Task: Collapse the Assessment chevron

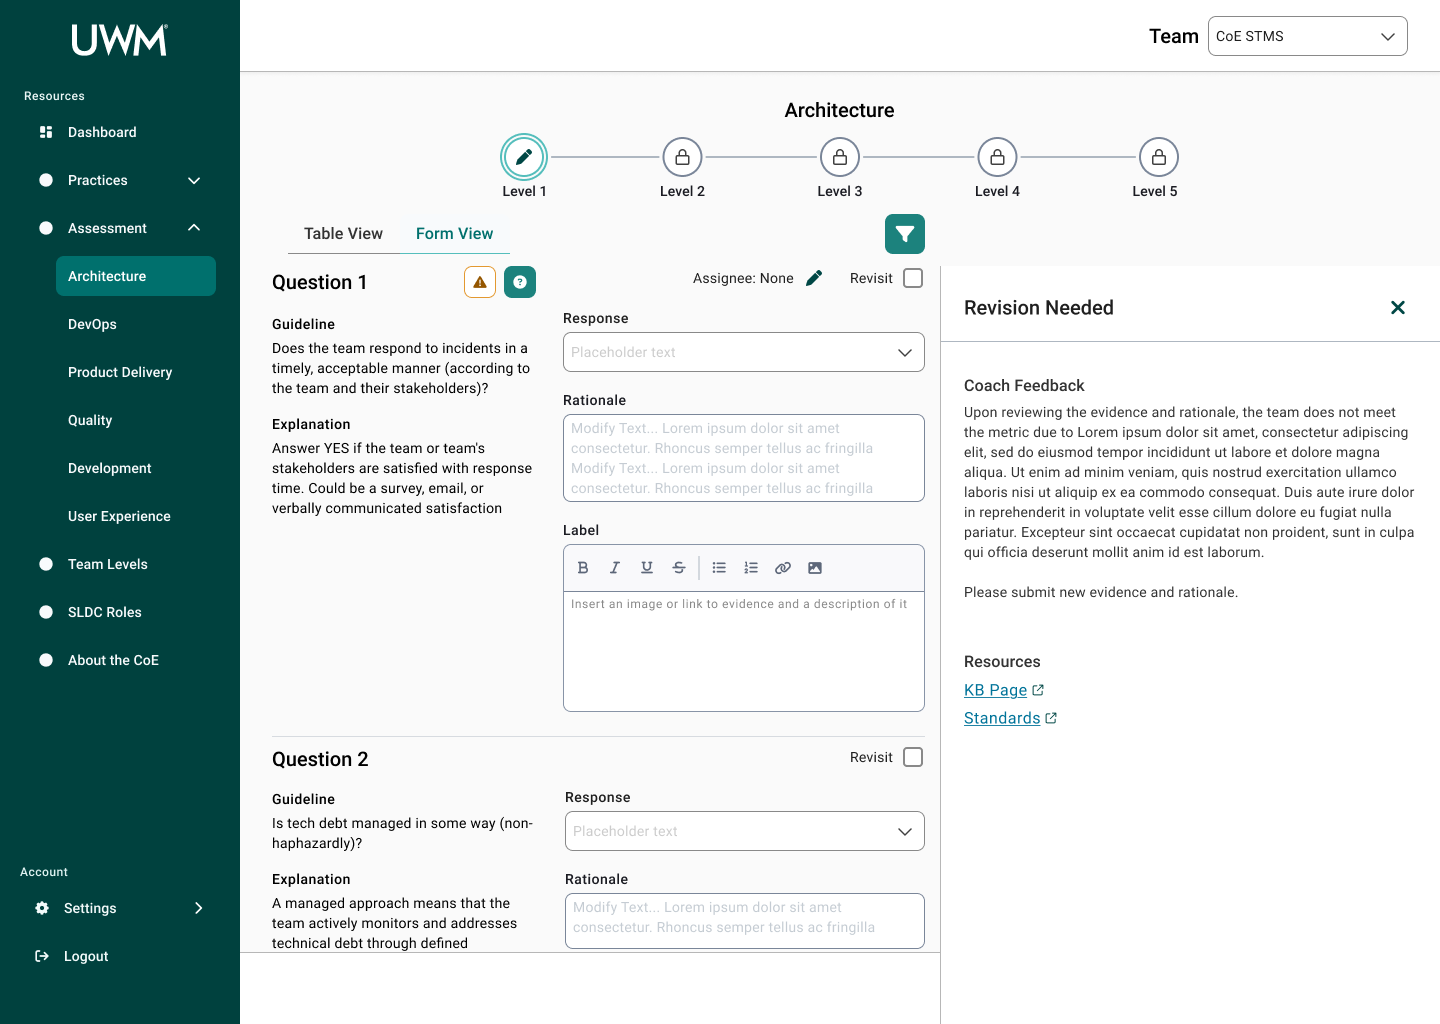Action: point(194,228)
